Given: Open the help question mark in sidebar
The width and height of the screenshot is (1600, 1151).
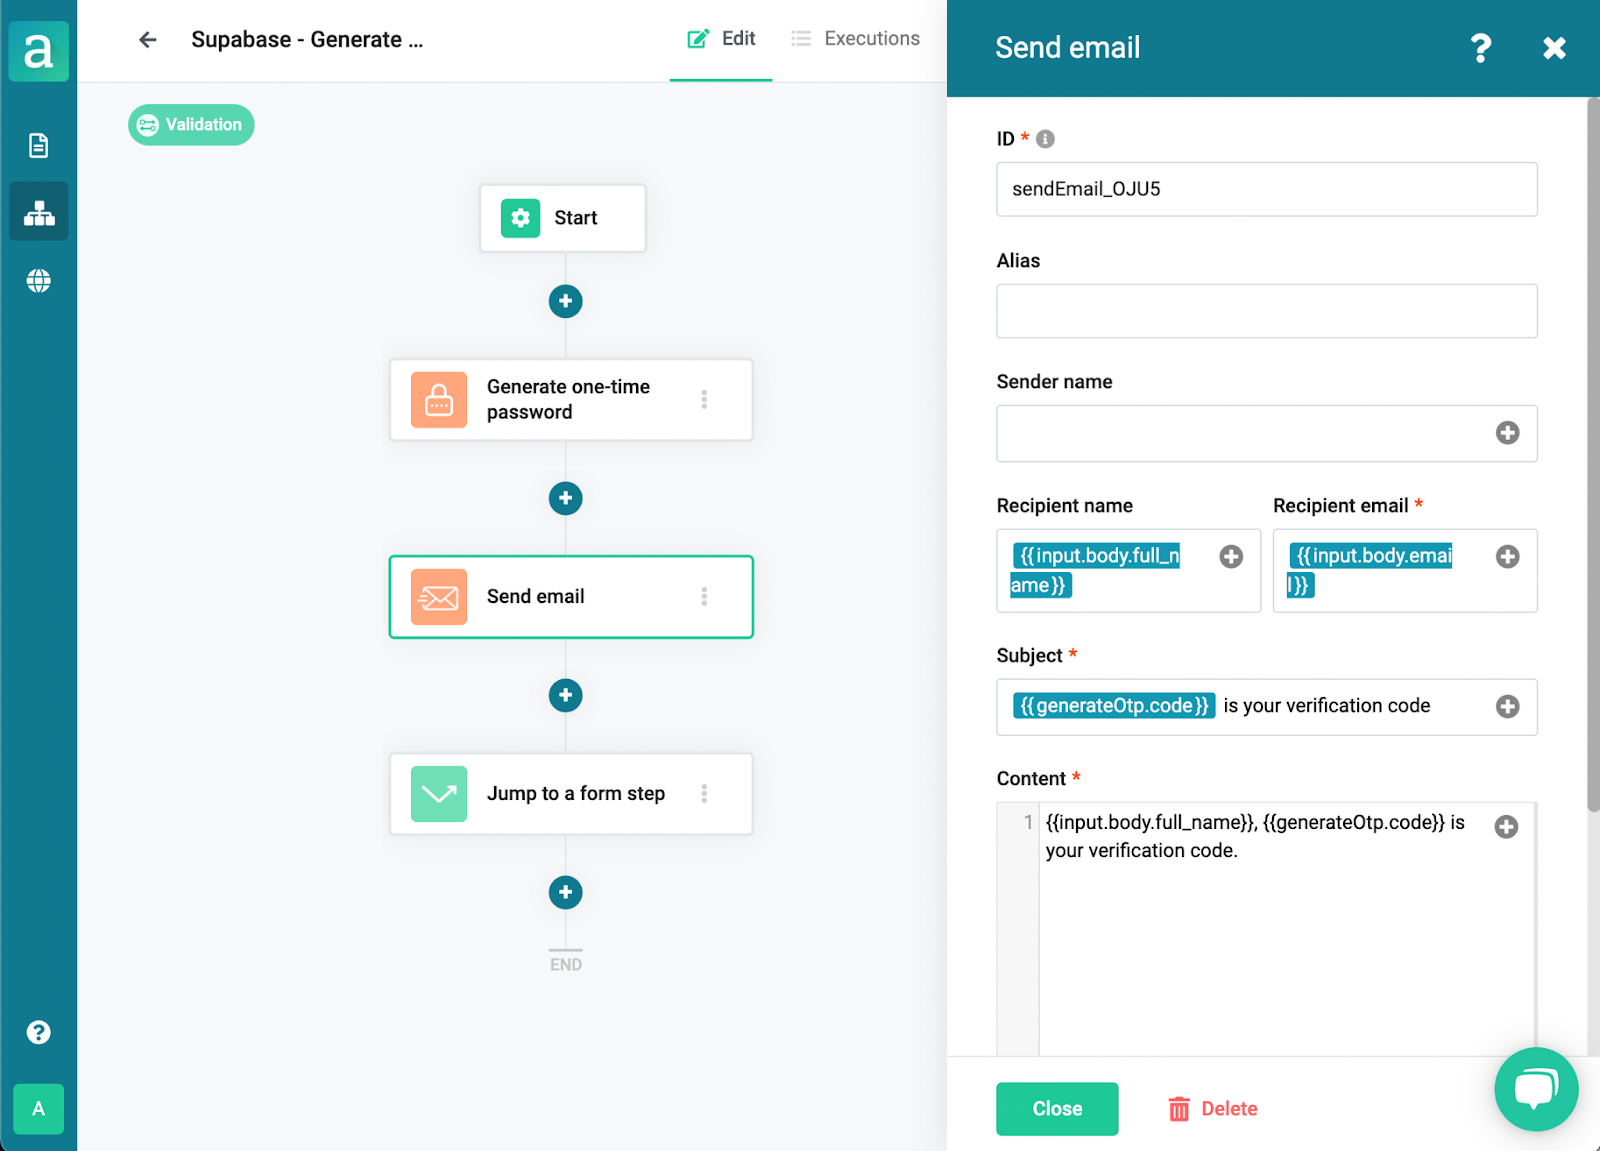Looking at the screenshot, I should [x=38, y=1032].
